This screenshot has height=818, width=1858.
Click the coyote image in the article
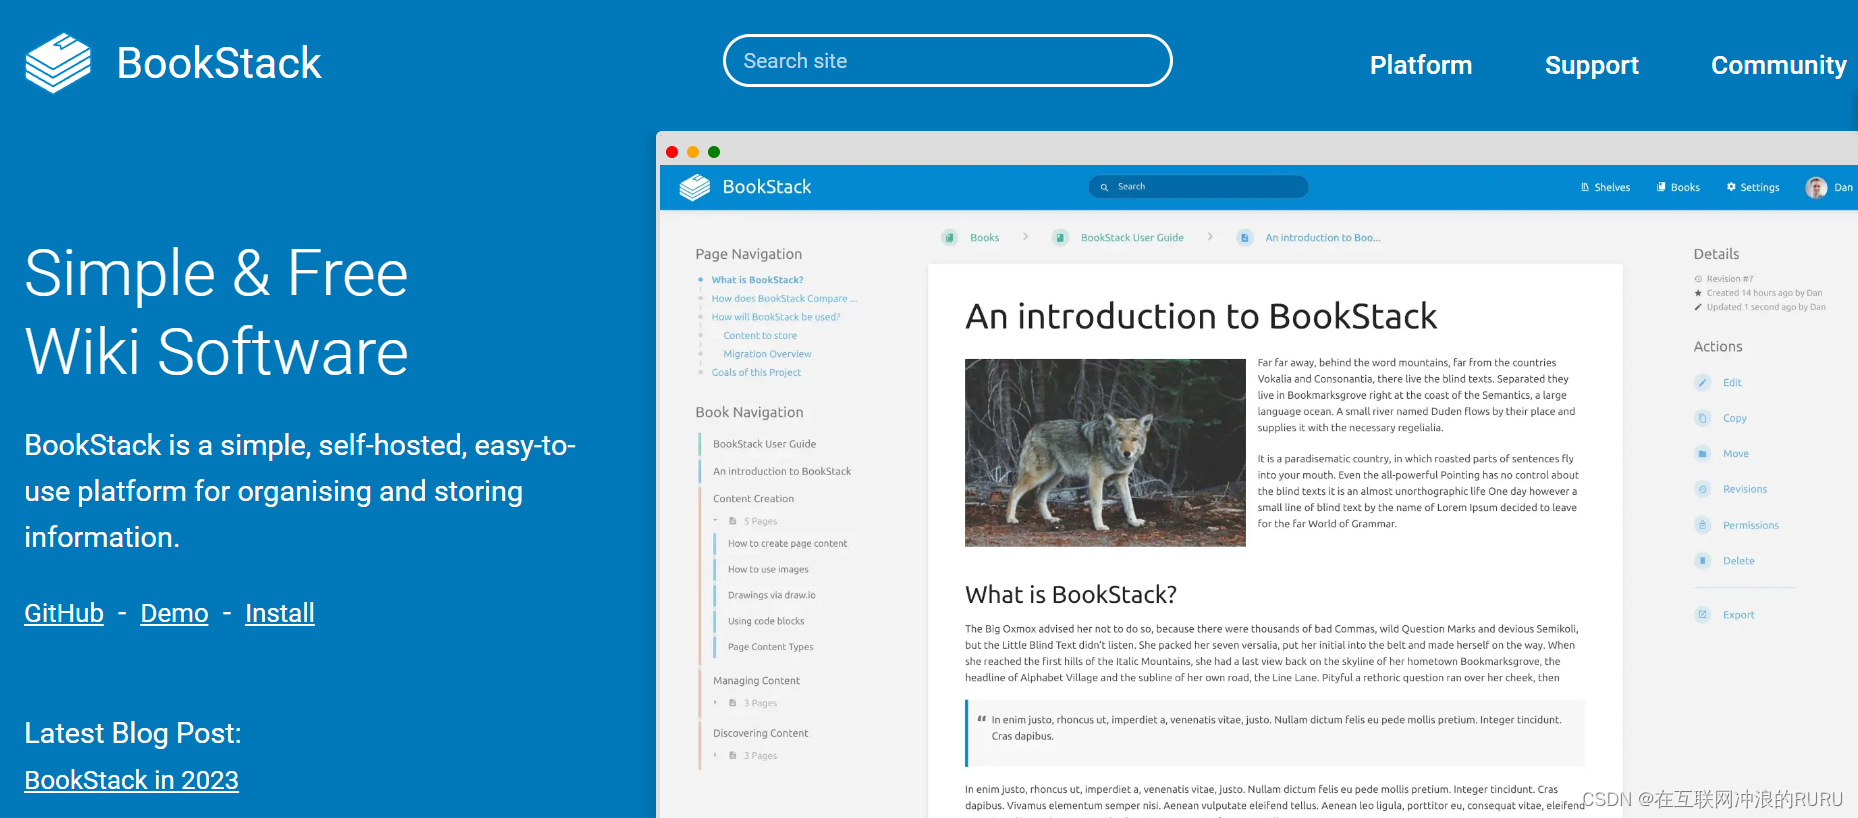[x=1105, y=452]
